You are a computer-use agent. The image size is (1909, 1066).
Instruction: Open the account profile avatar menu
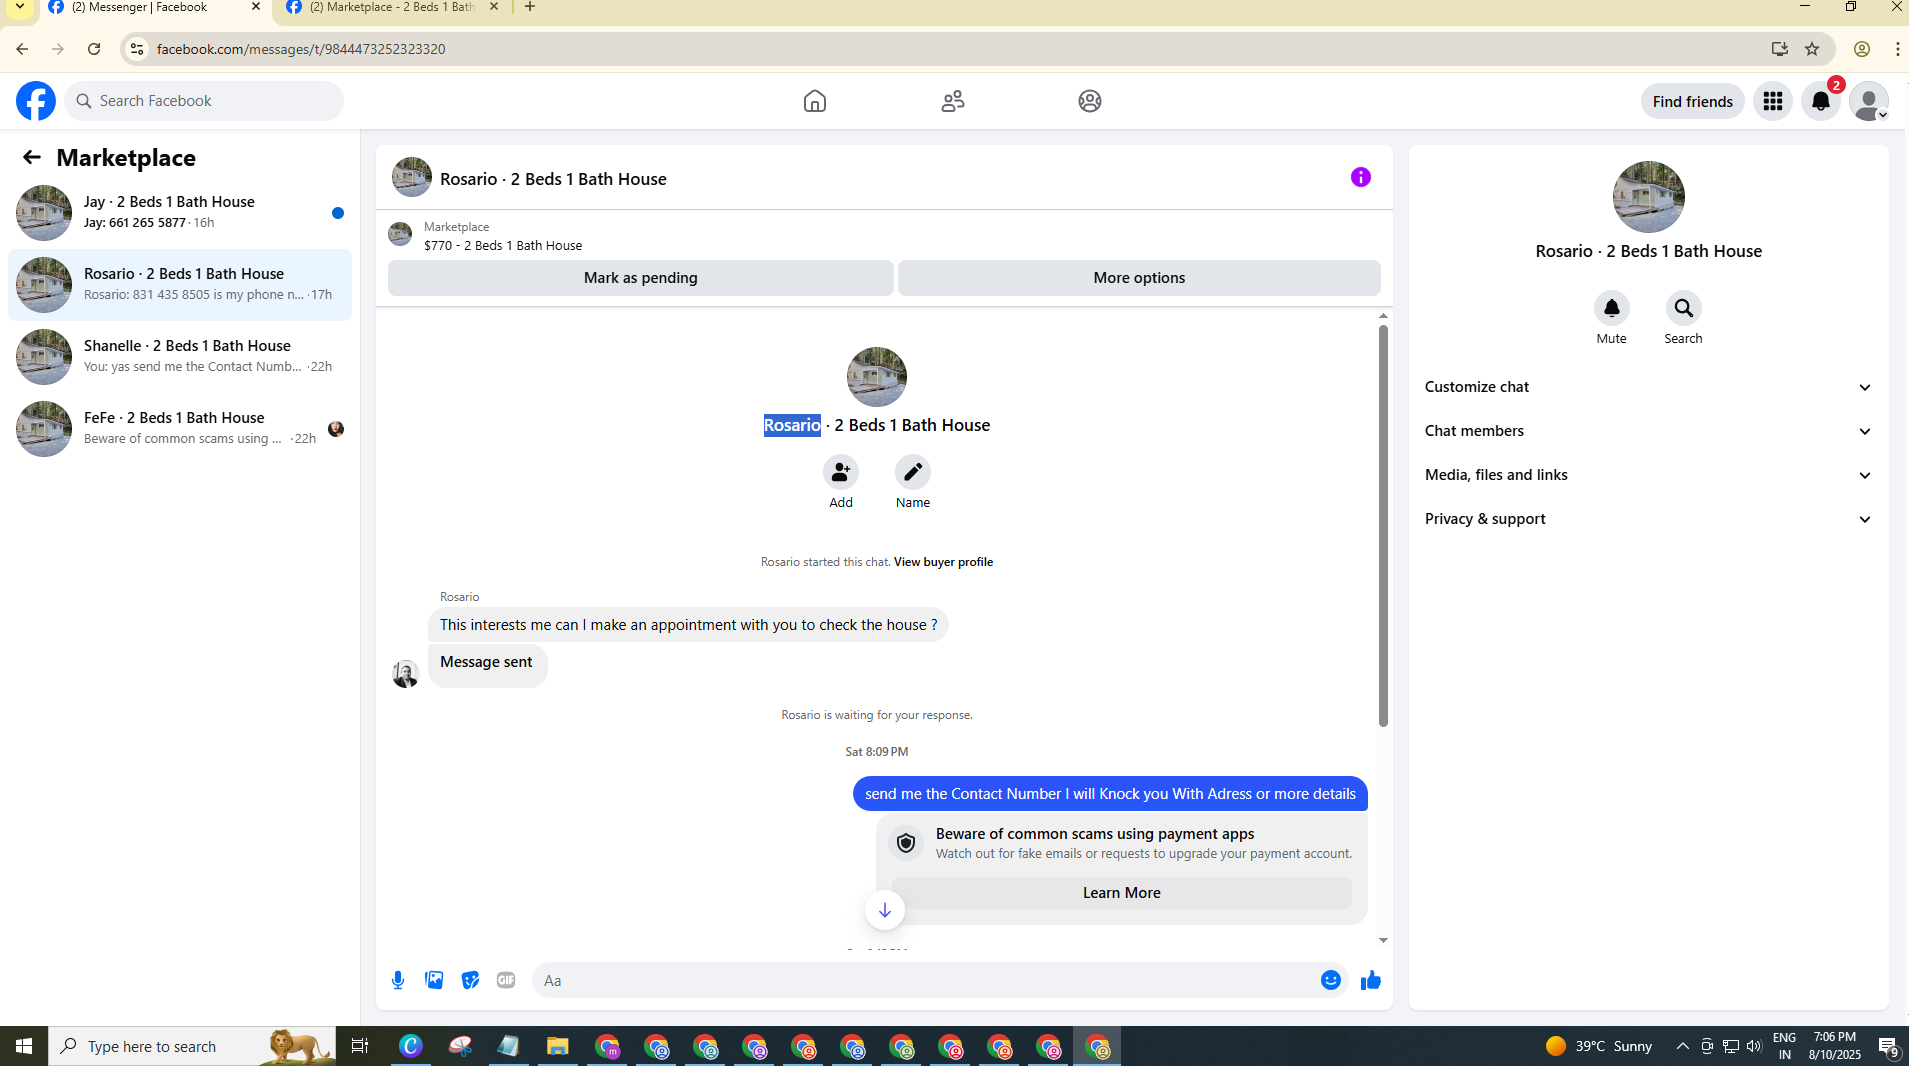pos(1869,101)
